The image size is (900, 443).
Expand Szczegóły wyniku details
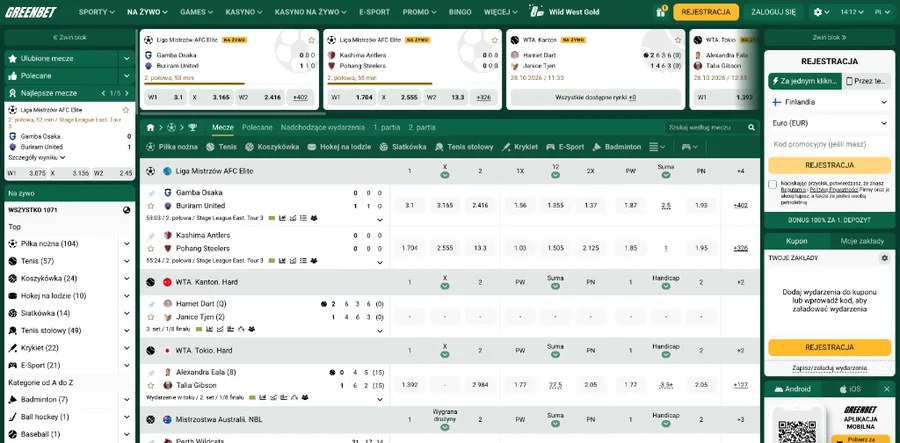coord(37,157)
